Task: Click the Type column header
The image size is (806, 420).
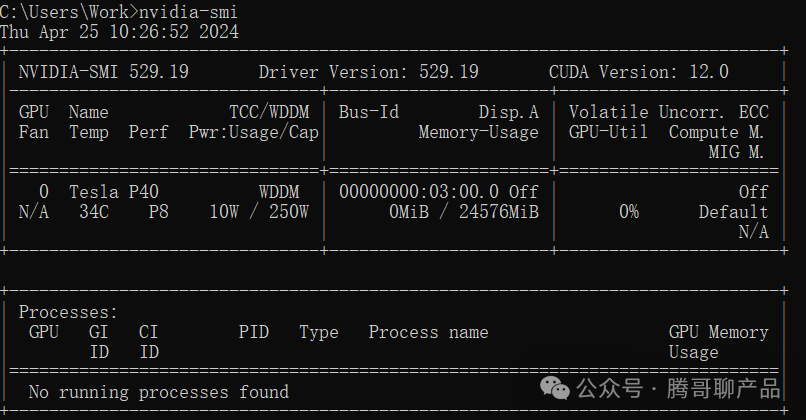Action: (319, 333)
